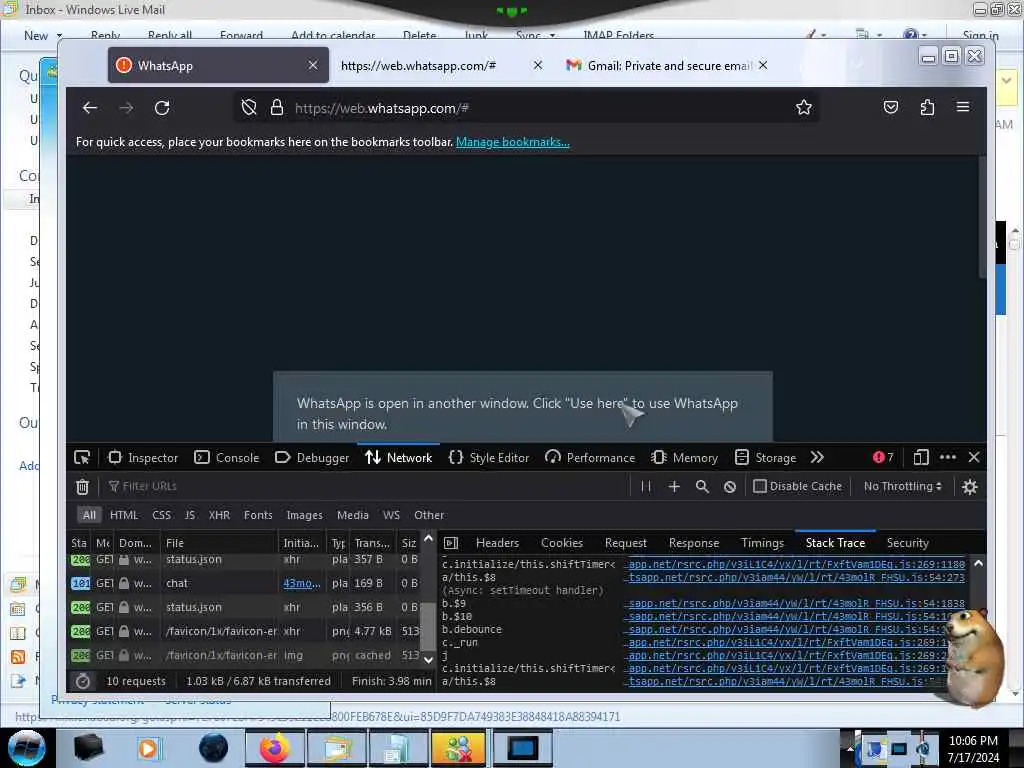The image size is (1024, 768).
Task: Open the New dropdown in Windows Live Mail
Action: [x=43, y=35]
